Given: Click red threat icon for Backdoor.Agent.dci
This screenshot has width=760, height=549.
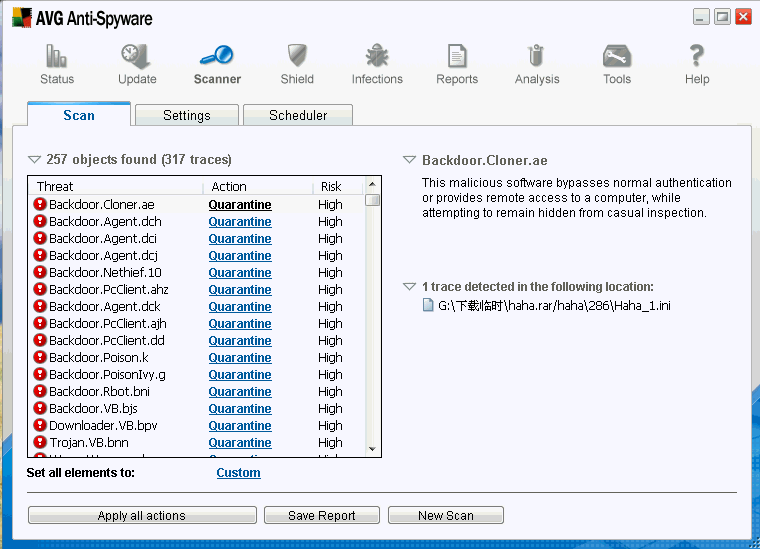Looking at the screenshot, I should tap(40, 238).
